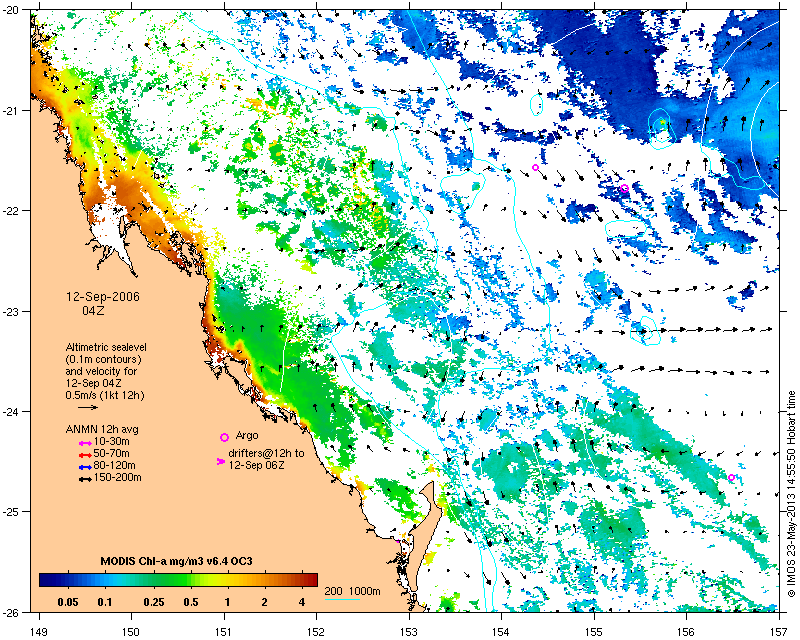
Task: Click the '156' longitude axis label
Action: coord(686,632)
